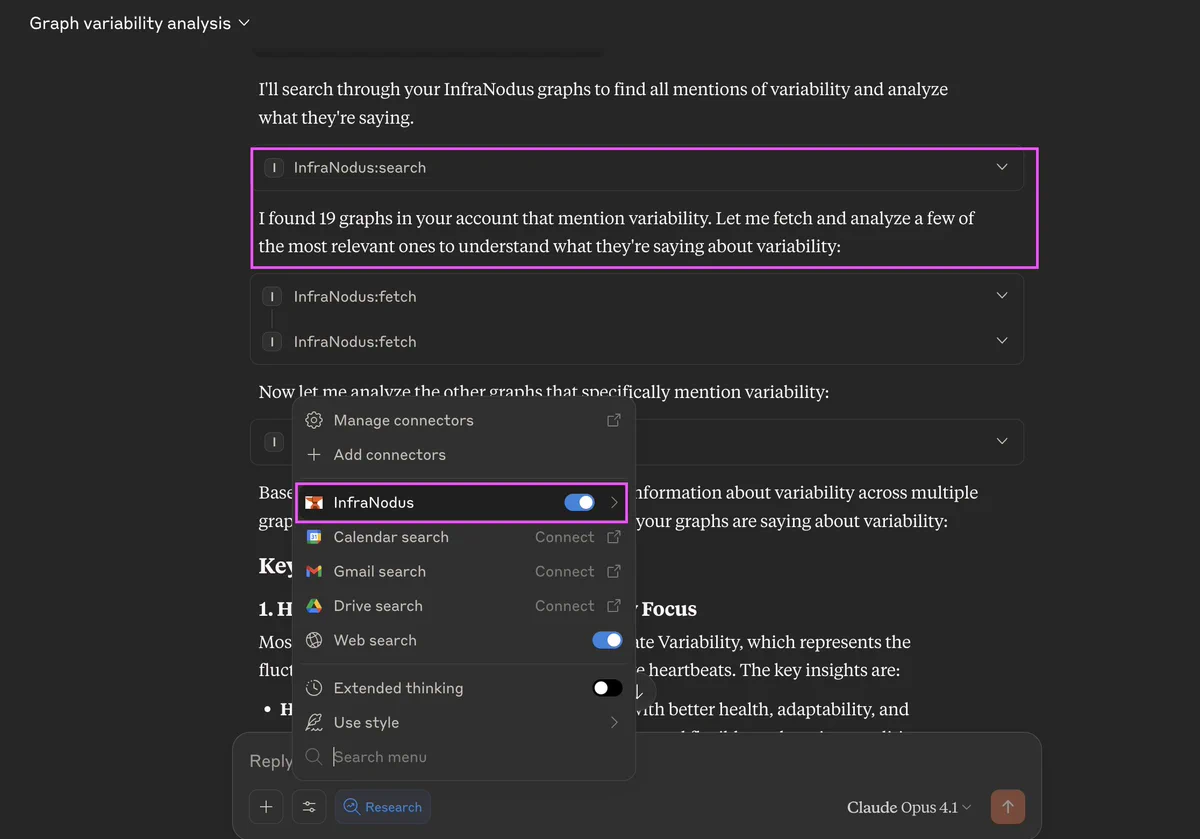Connect Gmail search

(x=564, y=571)
